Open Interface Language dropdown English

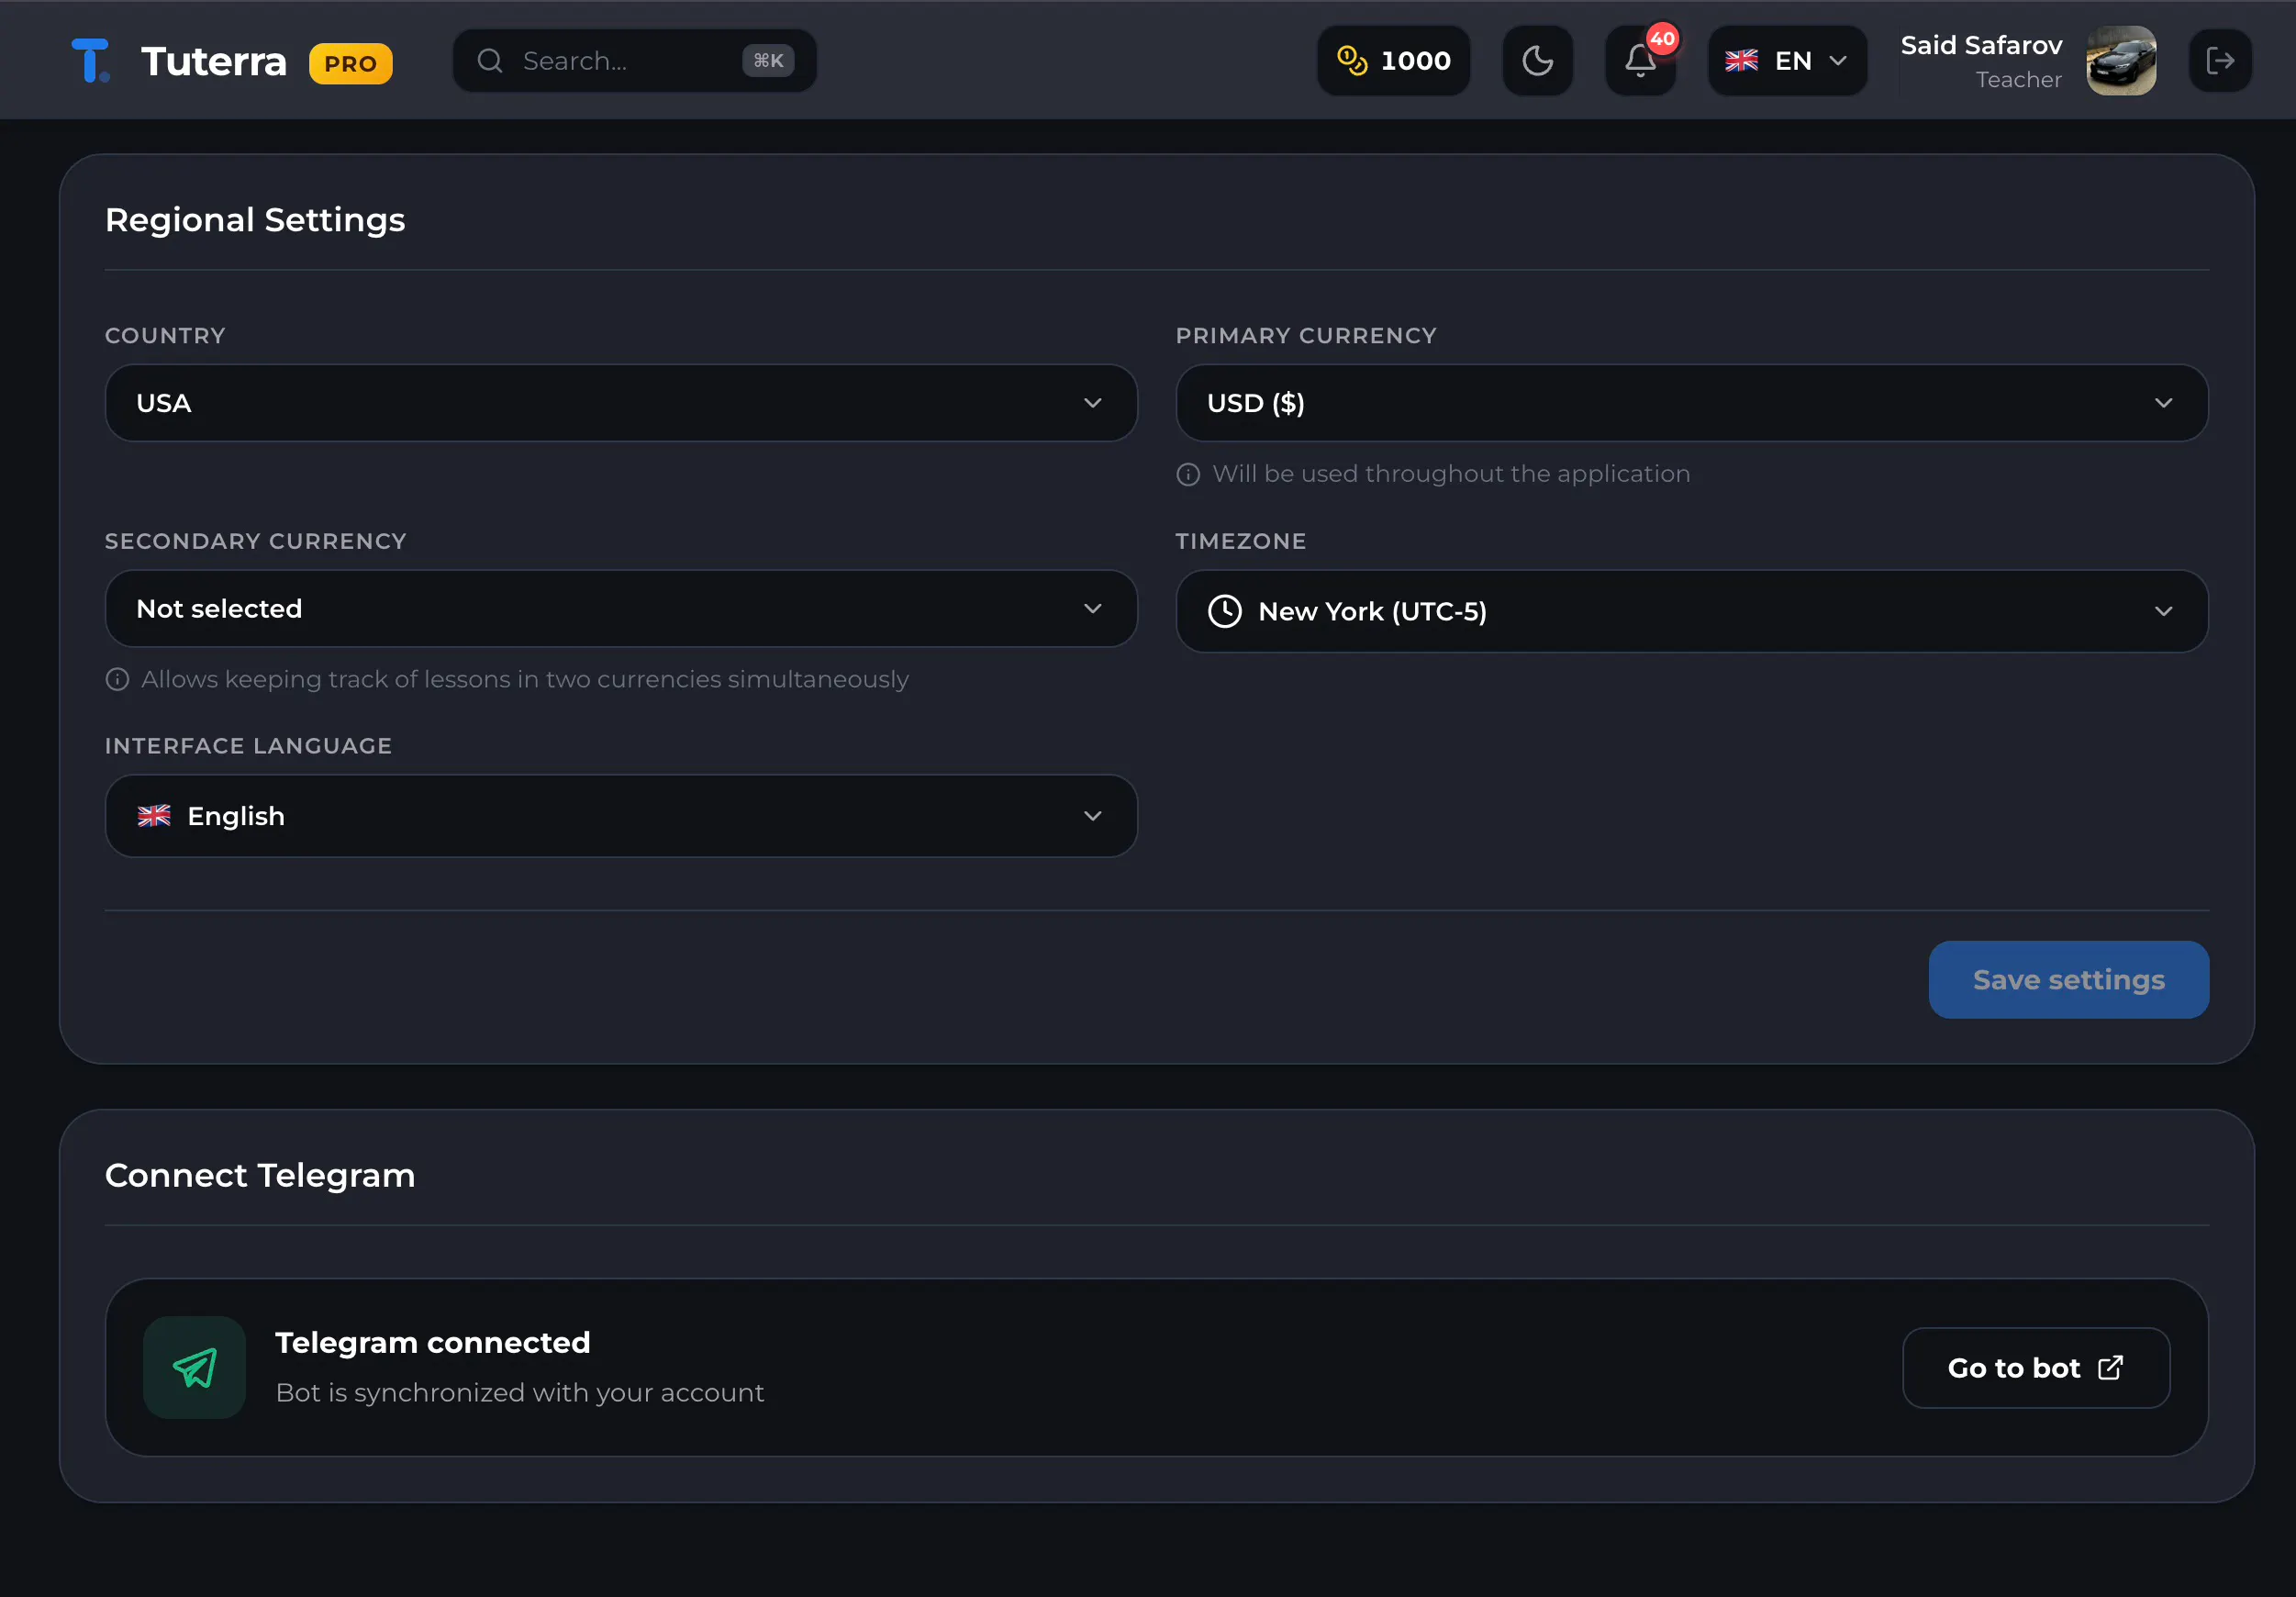621,816
